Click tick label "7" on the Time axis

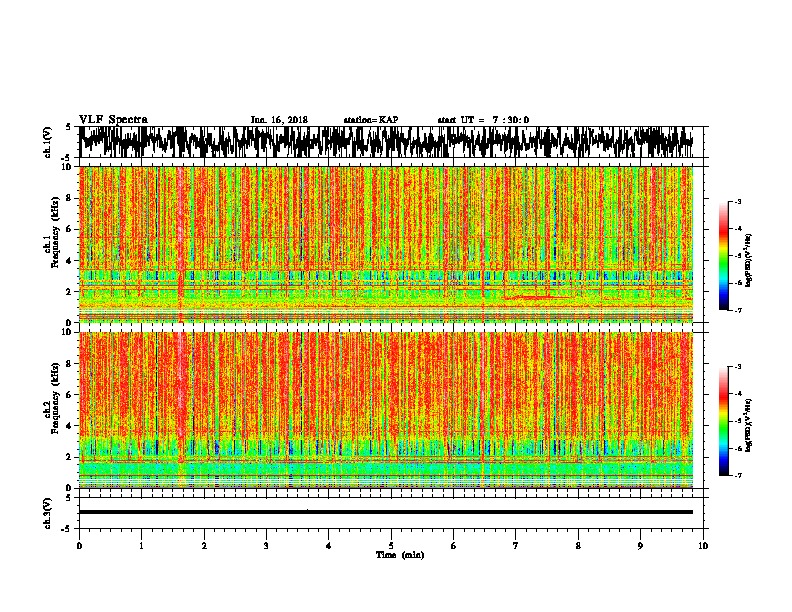(x=516, y=546)
